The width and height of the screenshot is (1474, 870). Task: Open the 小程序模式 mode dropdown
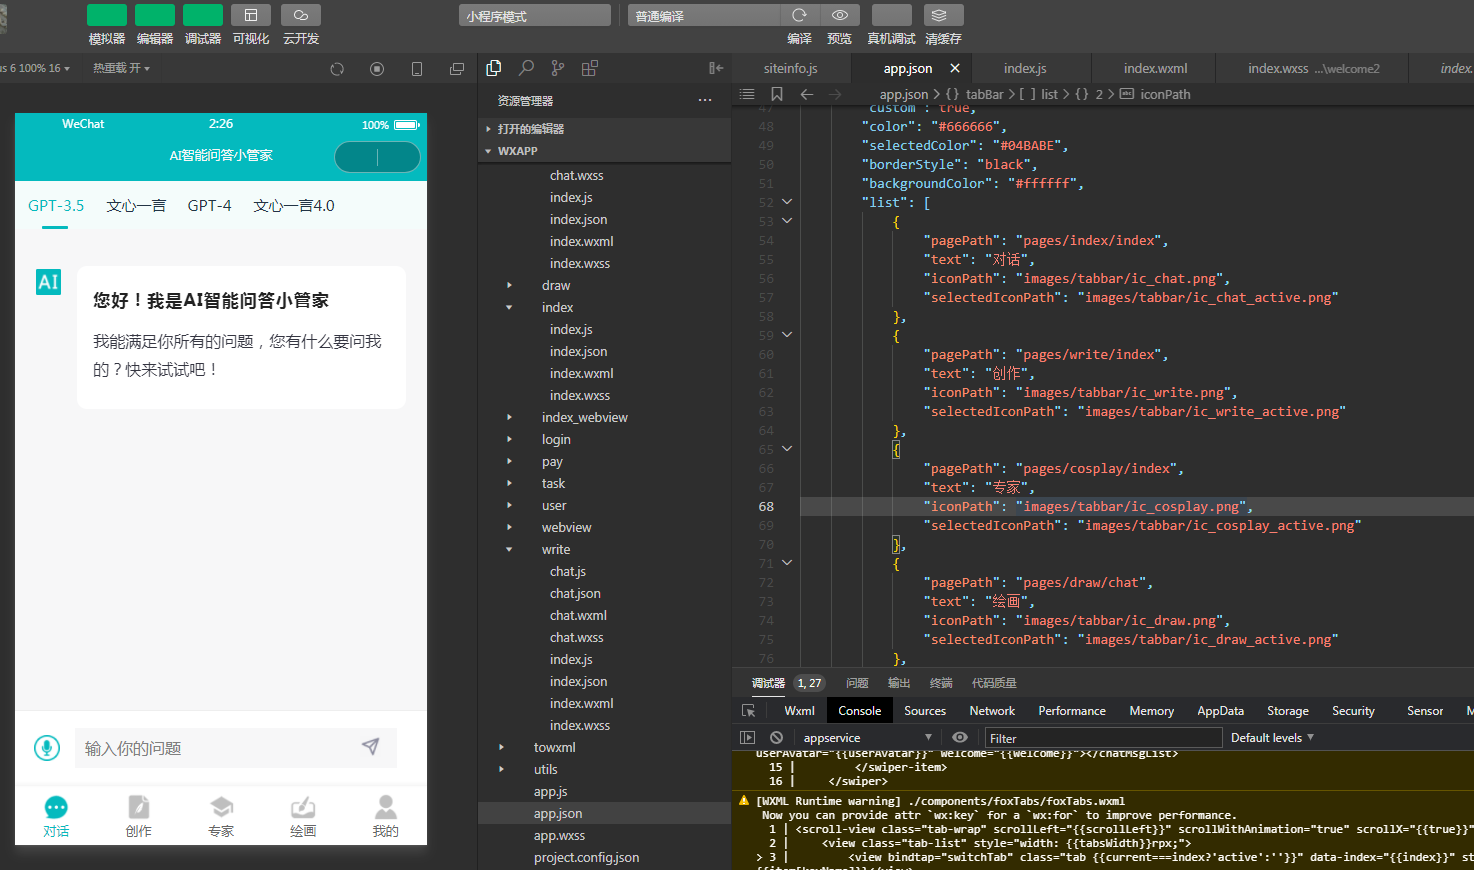534,16
